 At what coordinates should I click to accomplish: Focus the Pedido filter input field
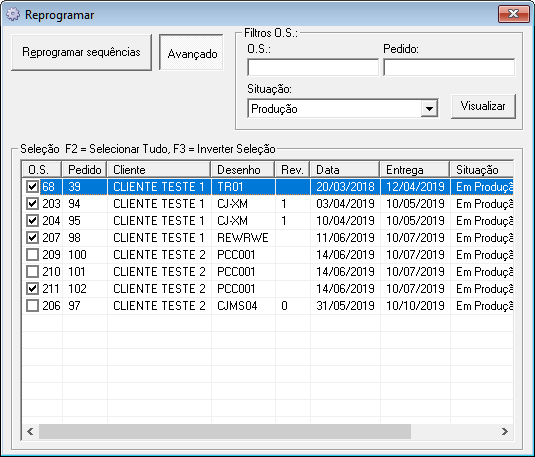pos(449,67)
